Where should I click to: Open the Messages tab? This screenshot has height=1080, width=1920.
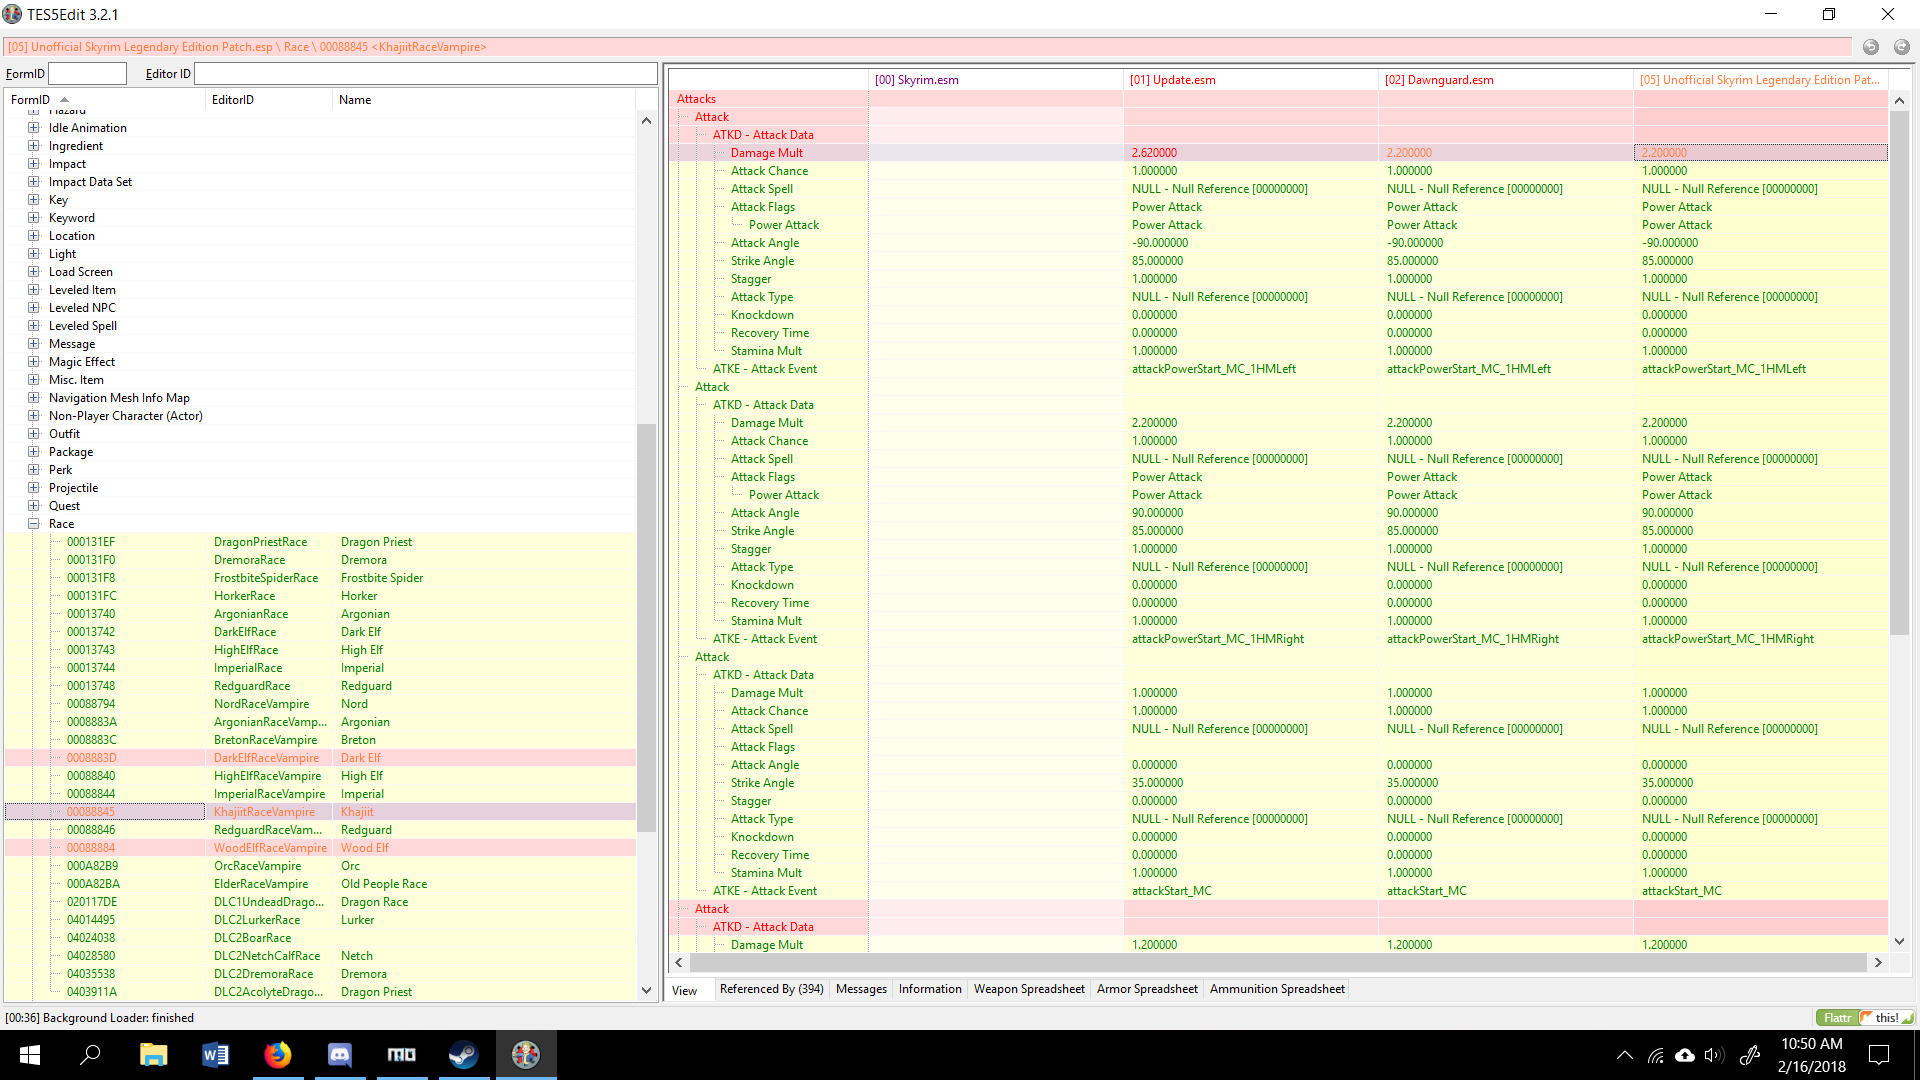pos(861,989)
